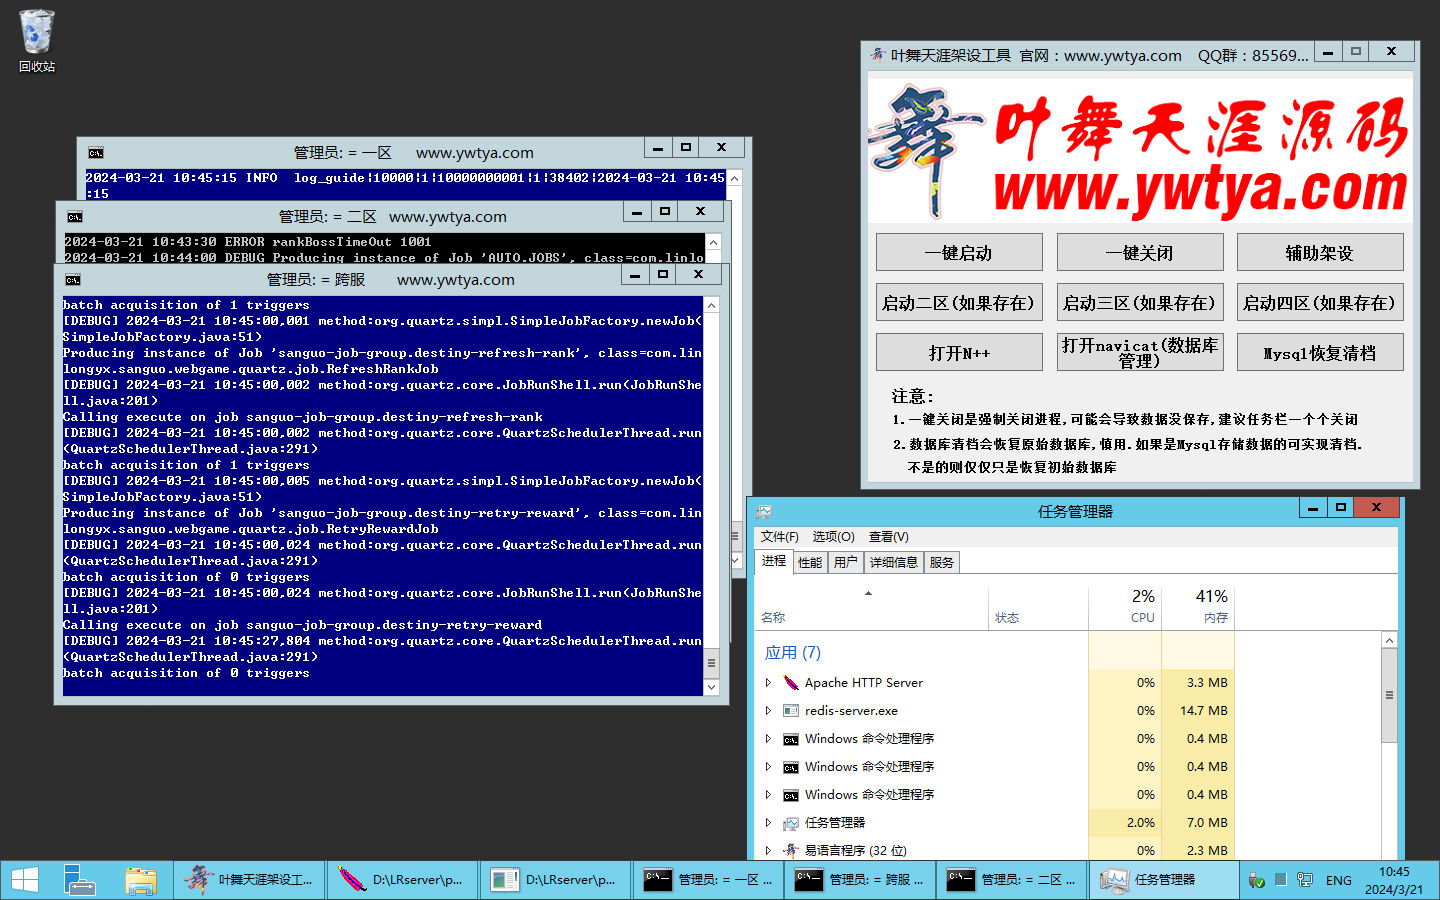Click the Task Manager list scrollbar thumb

tap(1389, 695)
